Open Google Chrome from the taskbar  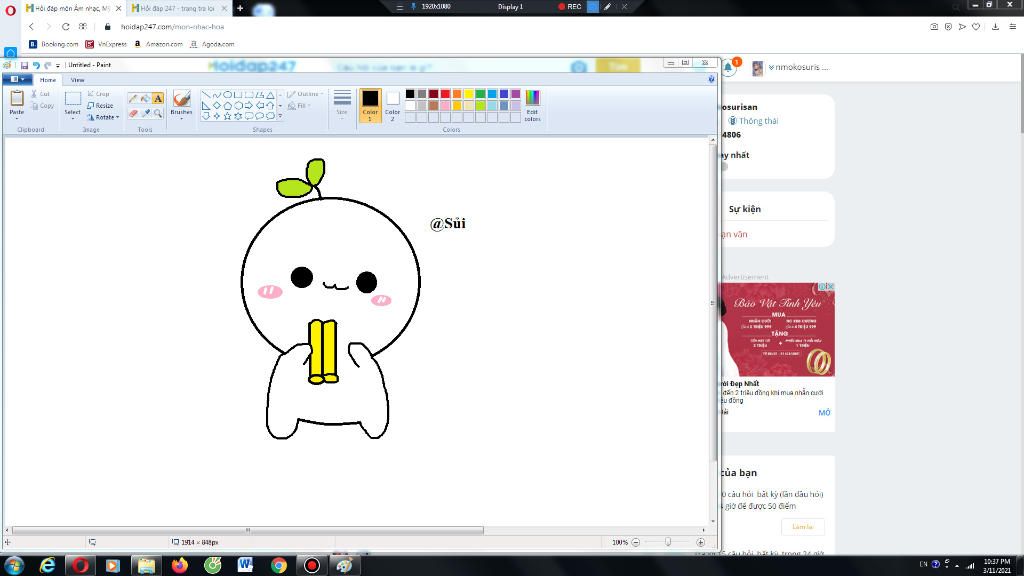(278, 565)
